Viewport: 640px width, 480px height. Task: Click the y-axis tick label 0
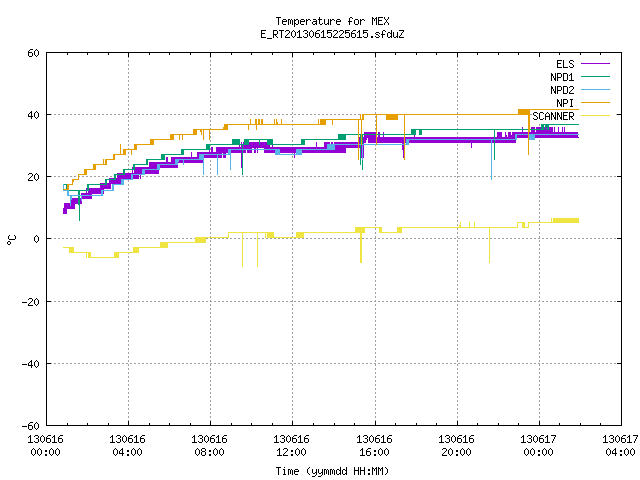pyautogui.click(x=37, y=240)
